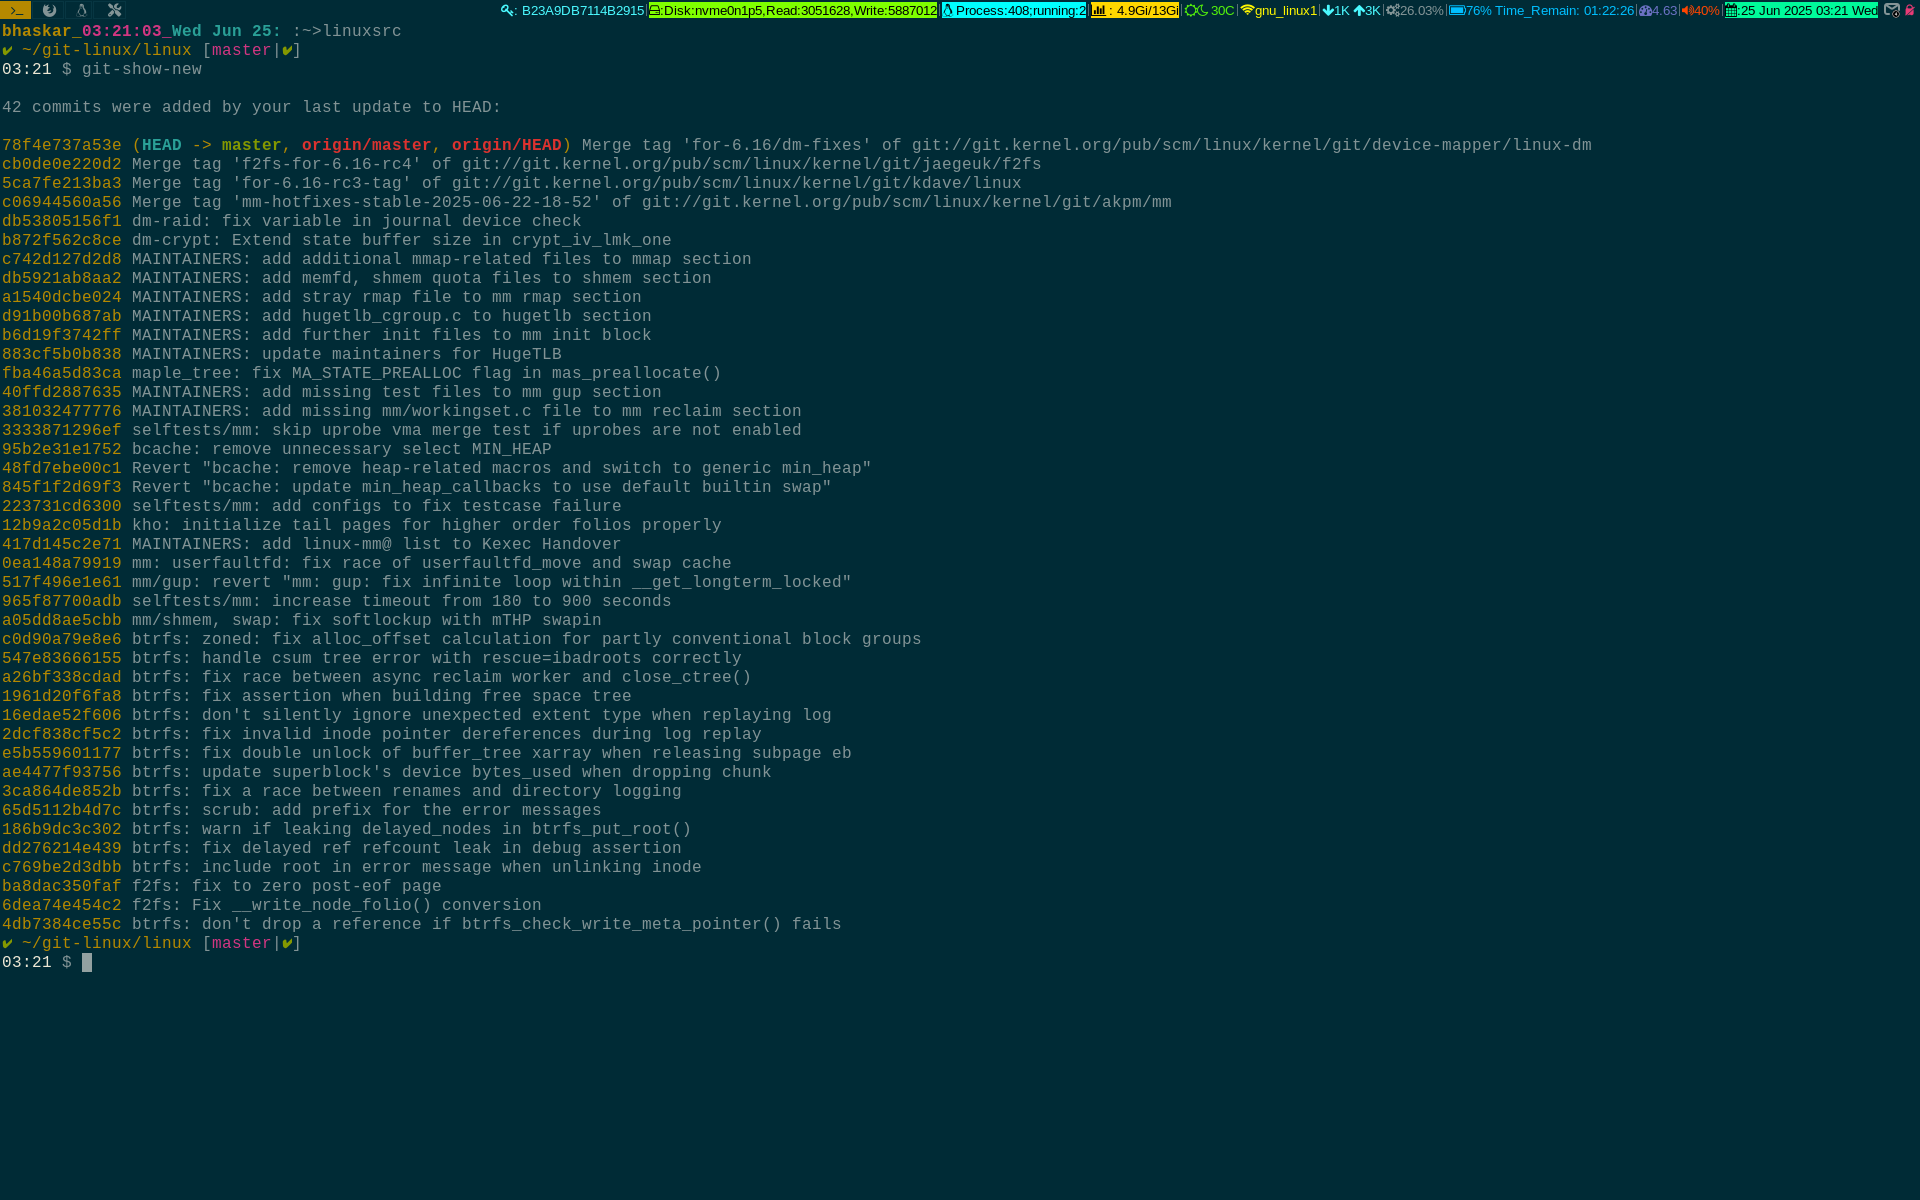
Task: Click the red origin/HEAD ref label
Action: pyautogui.click(x=507, y=145)
